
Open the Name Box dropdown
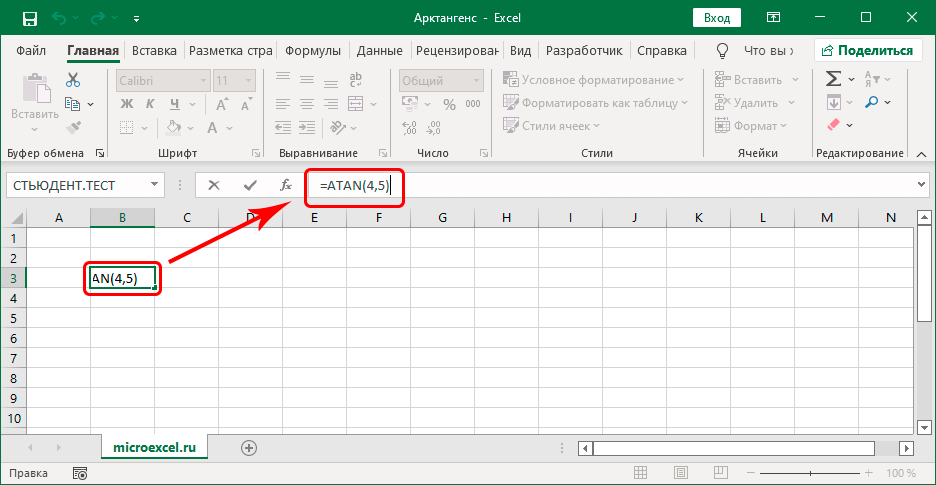154,185
